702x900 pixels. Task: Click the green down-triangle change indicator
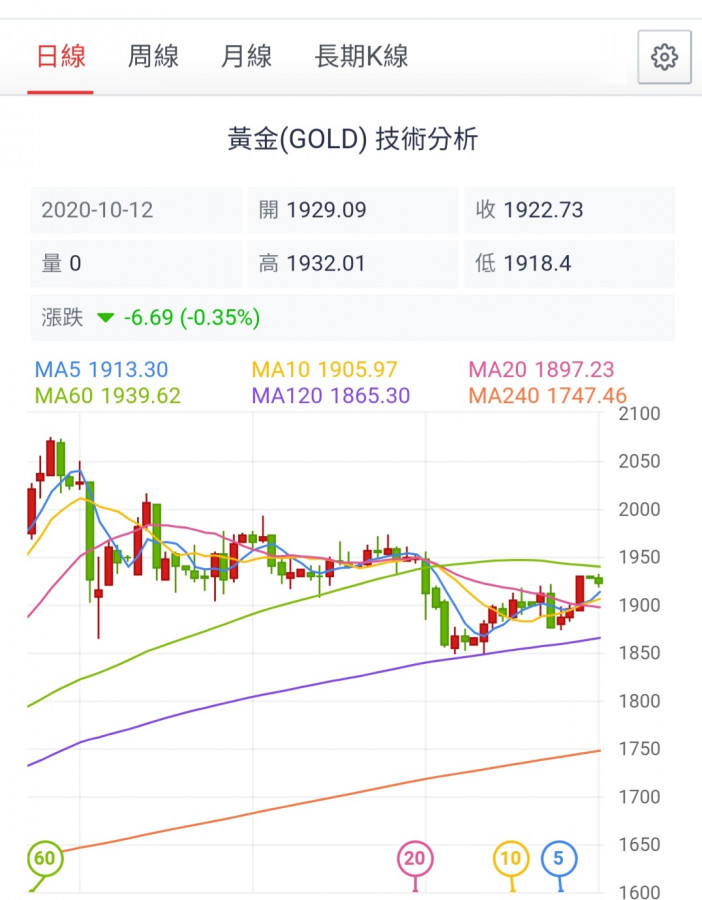(x=106, y=318)
